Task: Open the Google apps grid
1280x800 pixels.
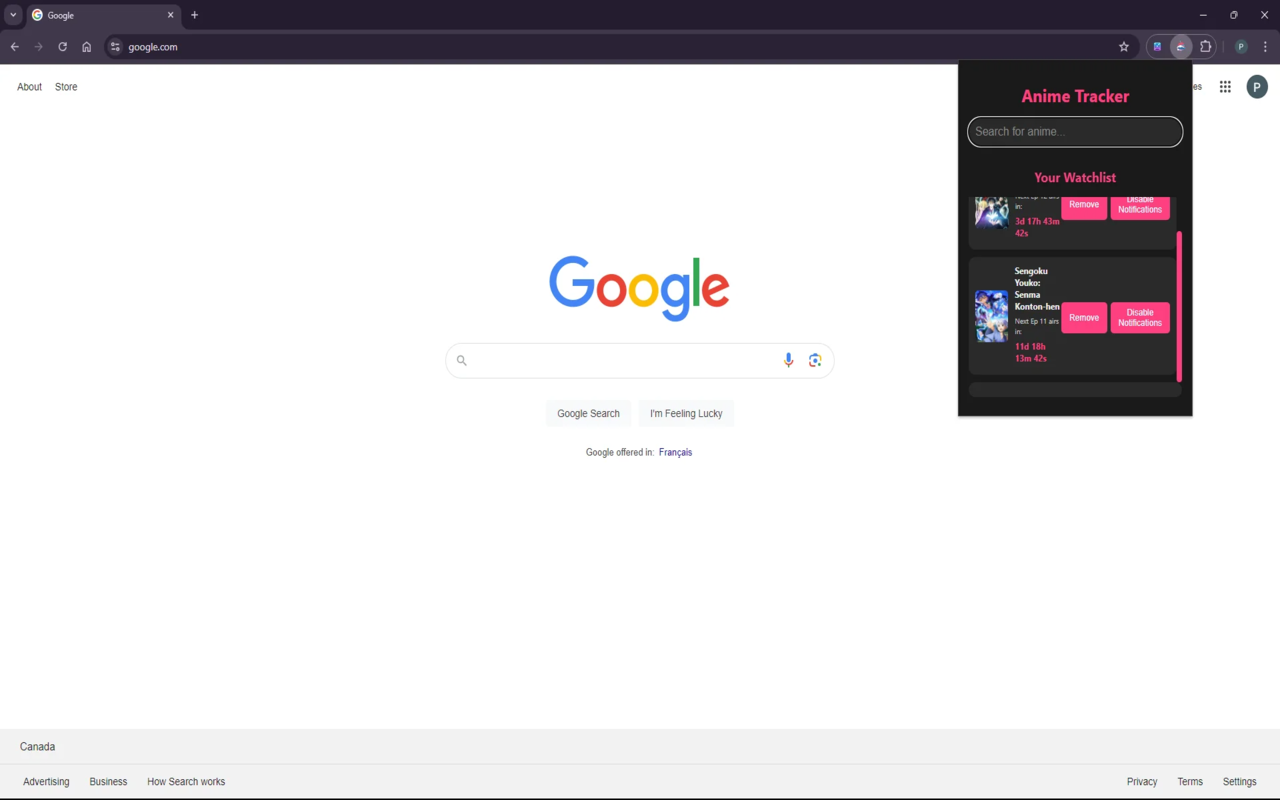Action: [1225, 87]
